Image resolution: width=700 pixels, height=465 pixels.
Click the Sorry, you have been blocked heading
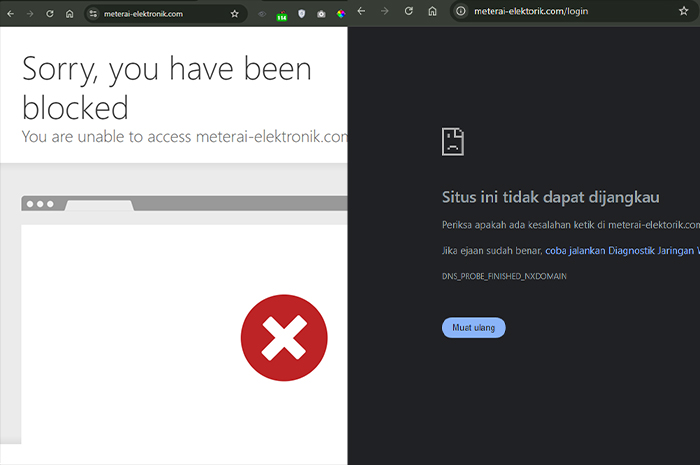[x=167, y=88]
